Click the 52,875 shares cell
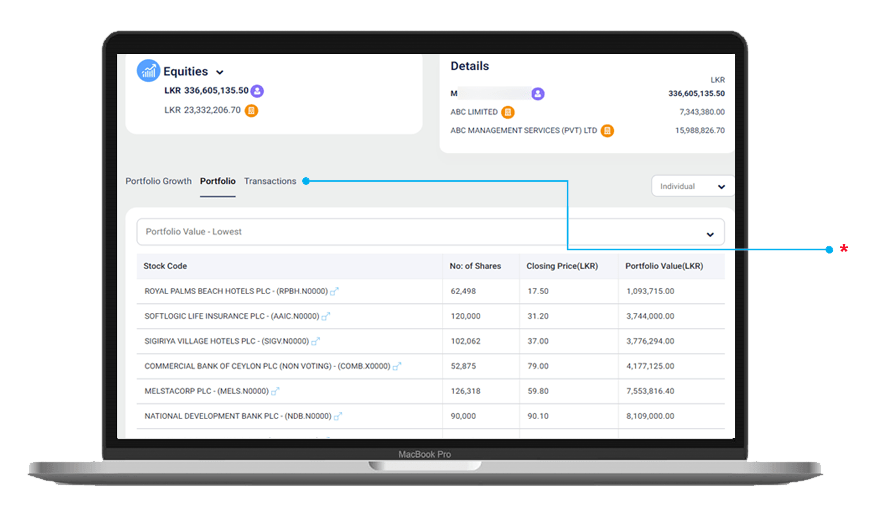This screenshot has height=515, width=880. (x=463, y=366)
